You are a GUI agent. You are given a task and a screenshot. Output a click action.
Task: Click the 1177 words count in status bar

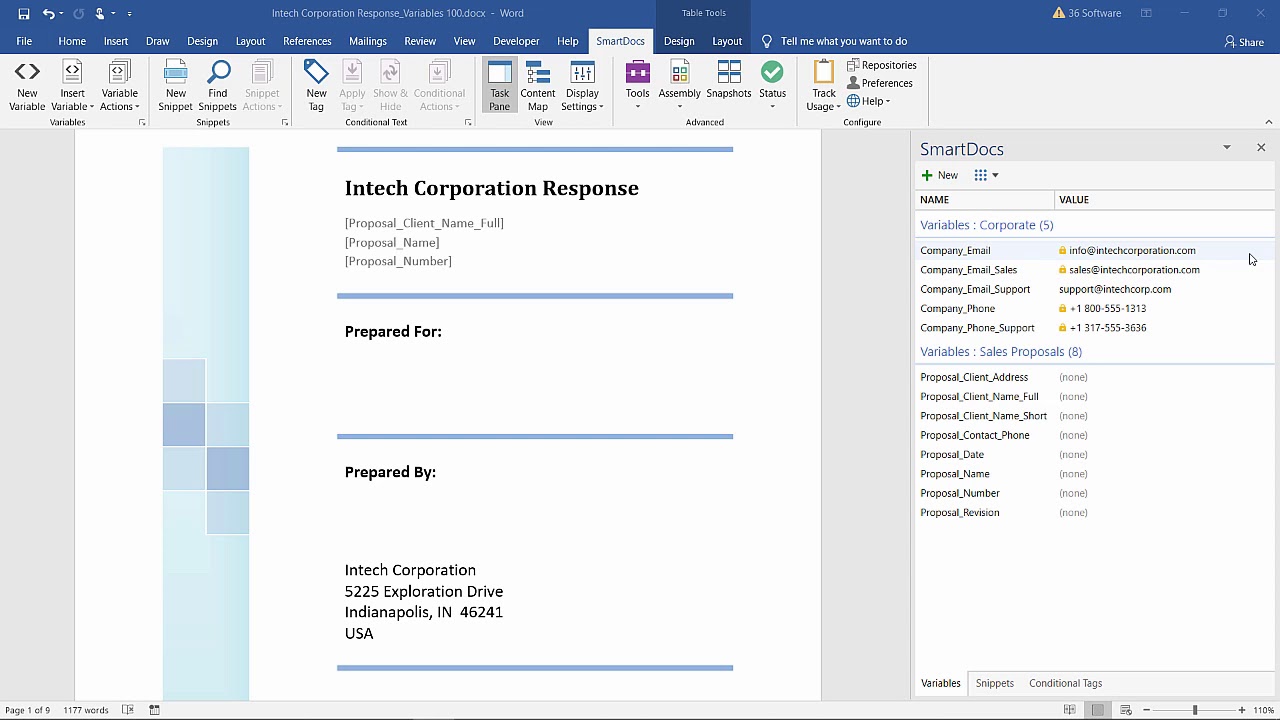click(85, 710)
